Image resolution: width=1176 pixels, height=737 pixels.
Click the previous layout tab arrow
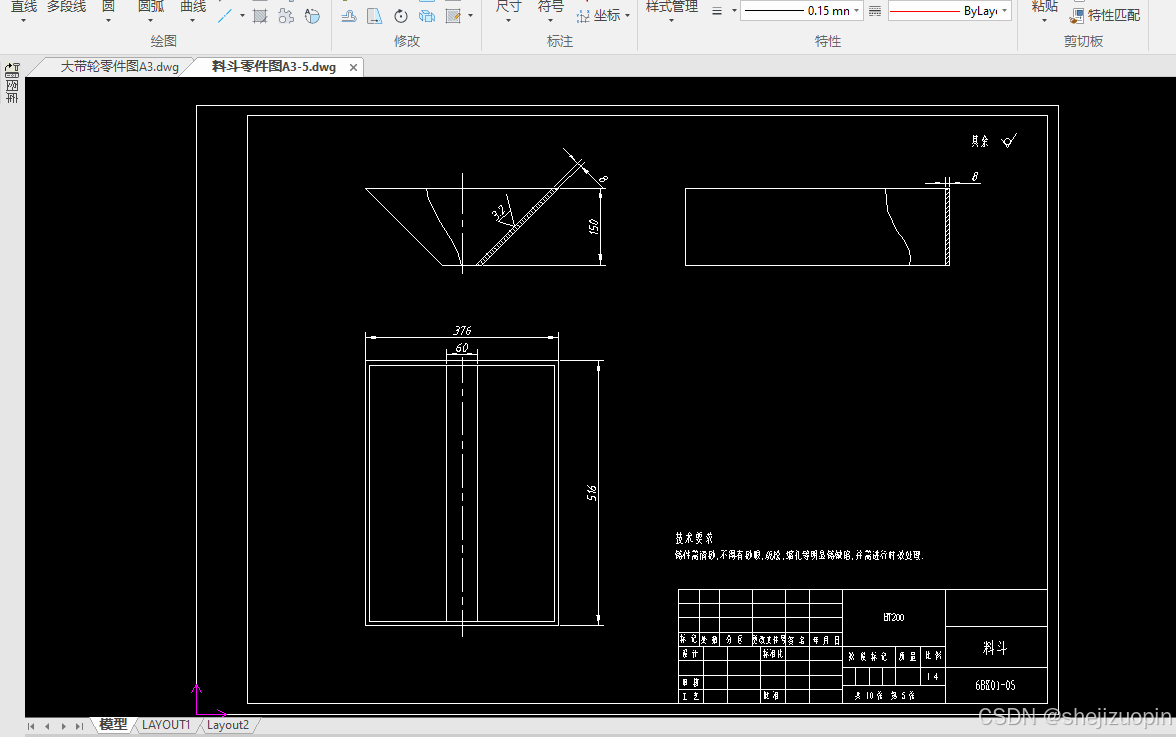(47, 727)
